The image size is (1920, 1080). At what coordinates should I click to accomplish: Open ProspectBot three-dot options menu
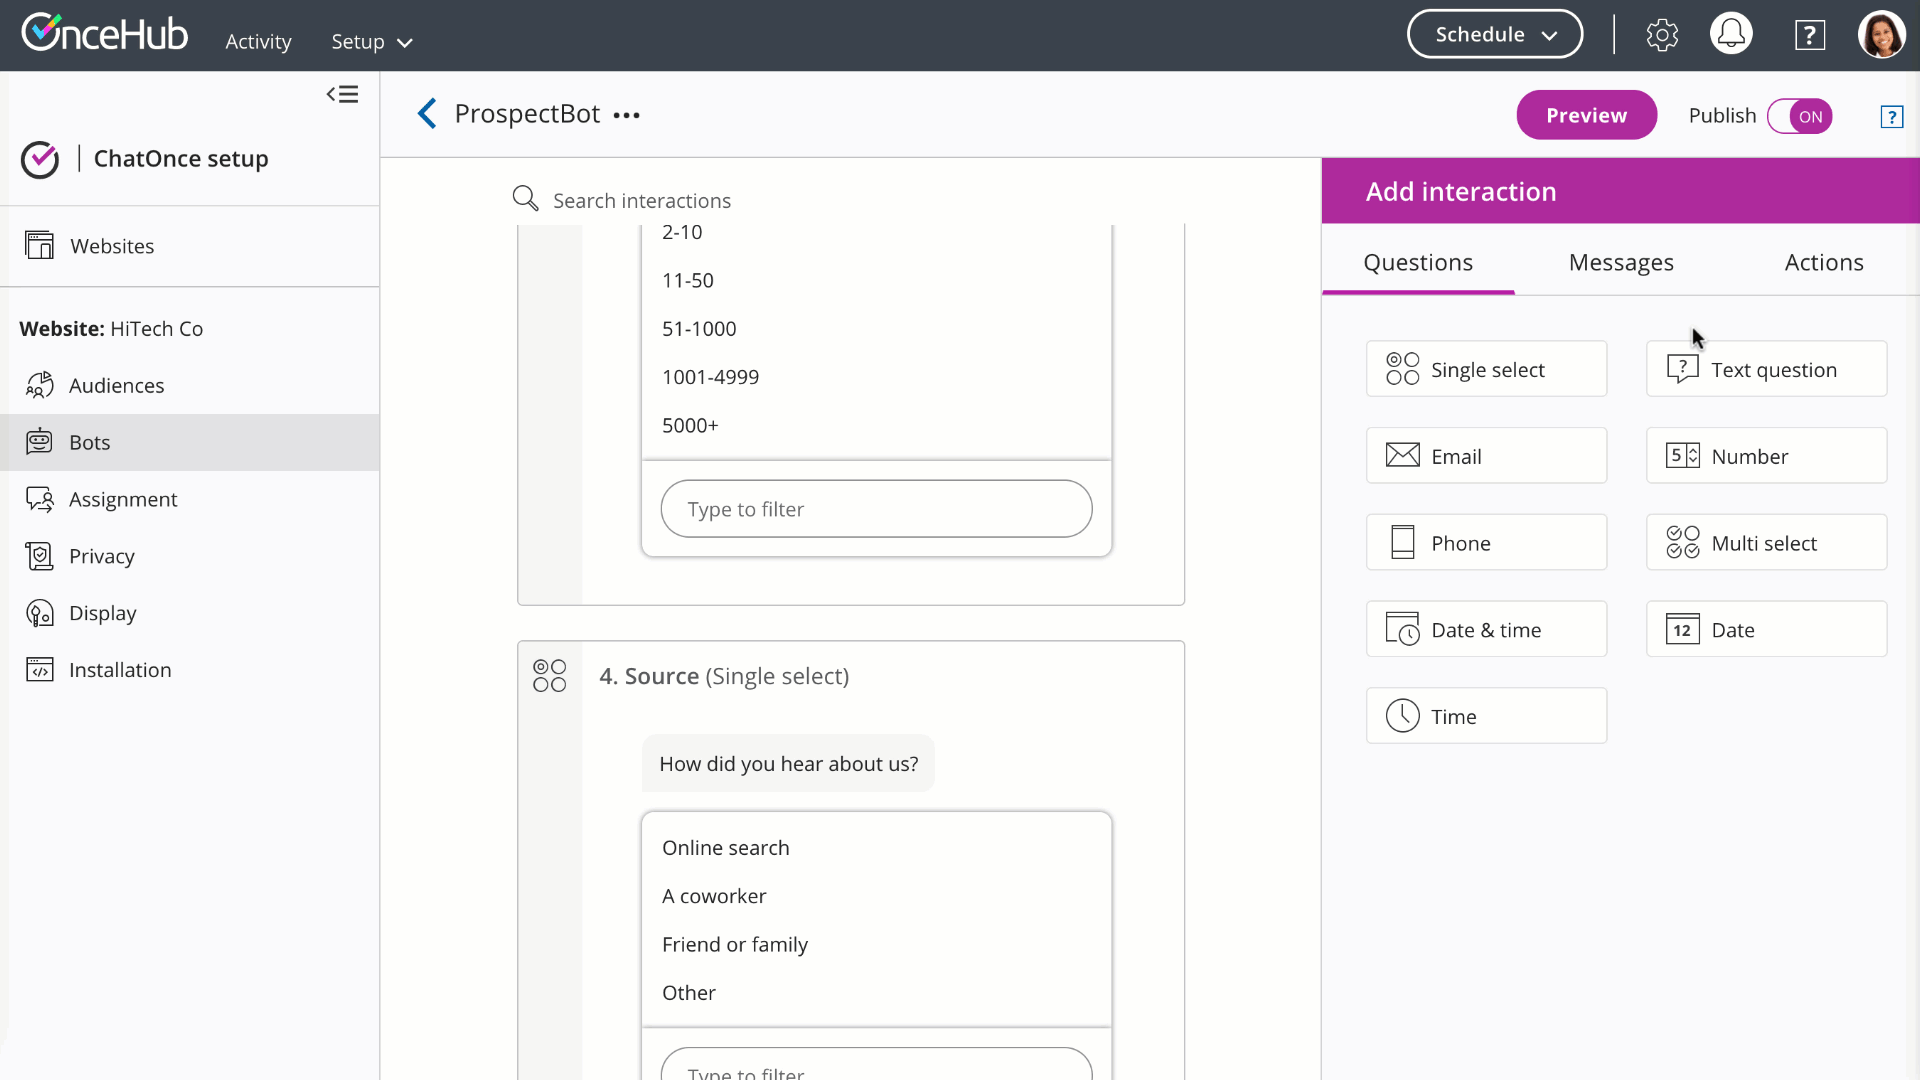pyautogui.click(x=627, y=116)
